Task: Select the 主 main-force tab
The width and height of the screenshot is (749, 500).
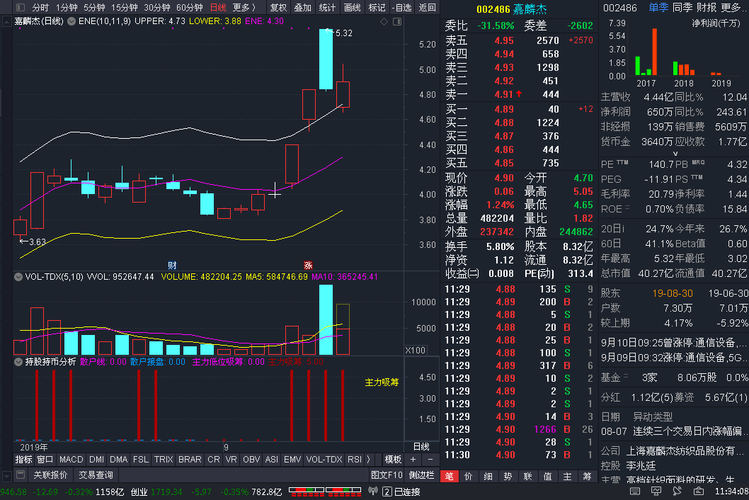Action: 567,476
